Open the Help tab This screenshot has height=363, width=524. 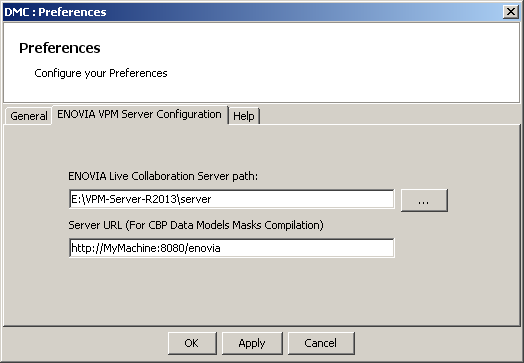point(244,116)
